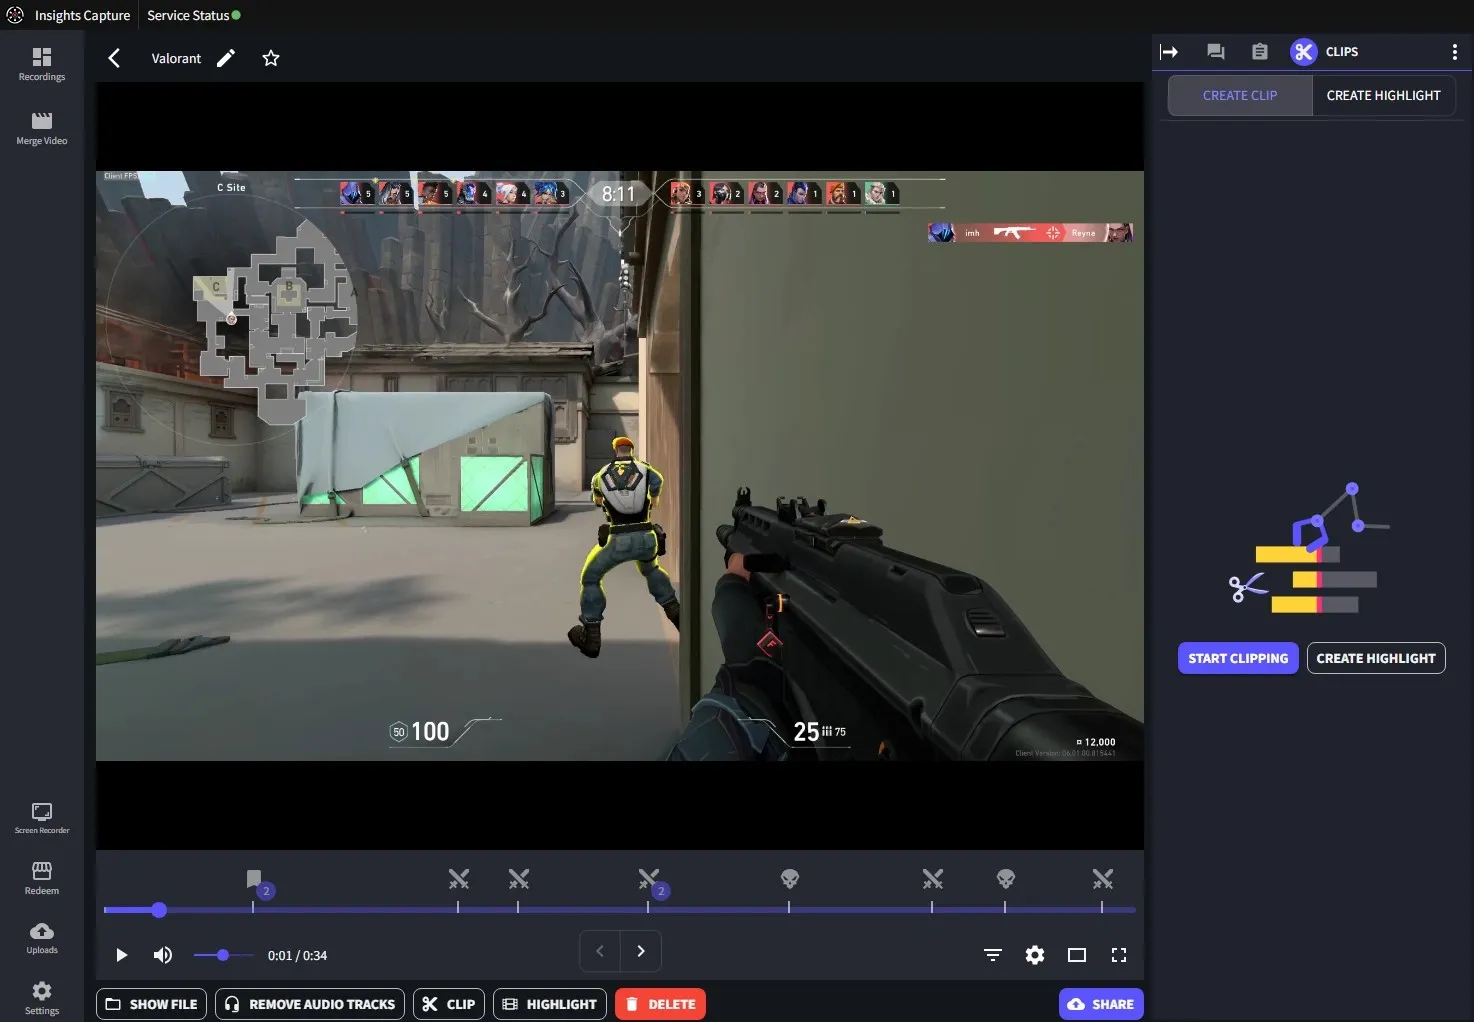Collapse the side panel with arrow icon
The height and width of the screenshot is (1022, 1474).
[1169, 51]
